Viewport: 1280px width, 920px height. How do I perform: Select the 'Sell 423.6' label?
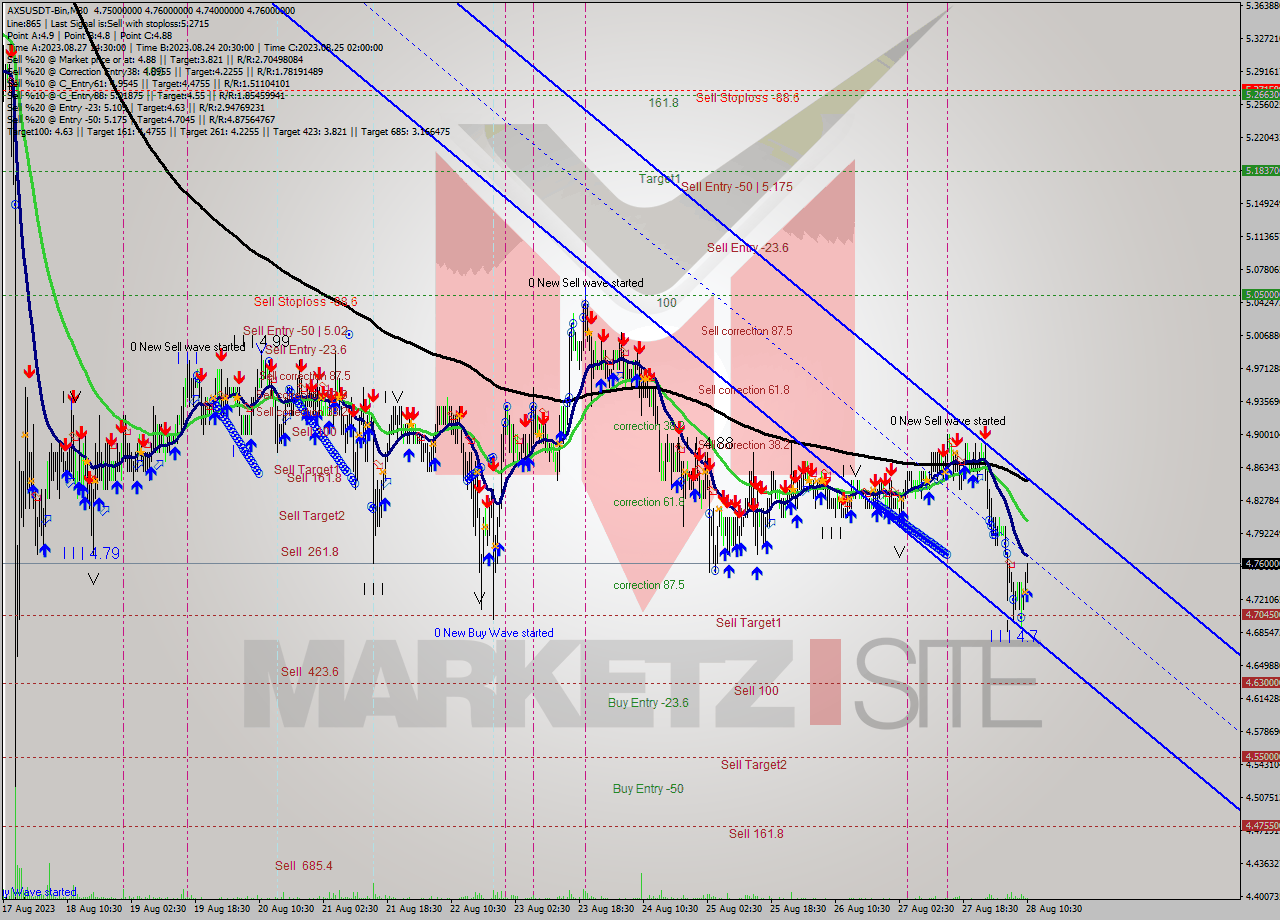[x=310, y=672]
